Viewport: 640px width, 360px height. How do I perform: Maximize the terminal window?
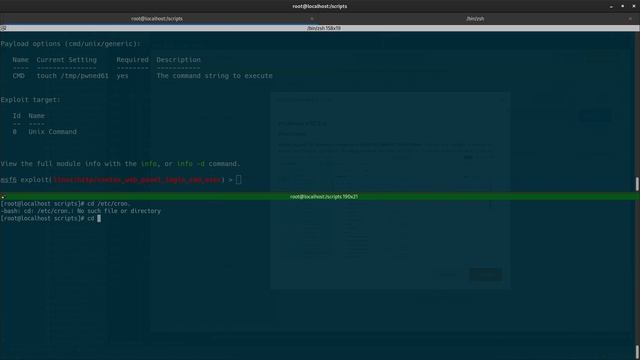(x=622, y=6)
